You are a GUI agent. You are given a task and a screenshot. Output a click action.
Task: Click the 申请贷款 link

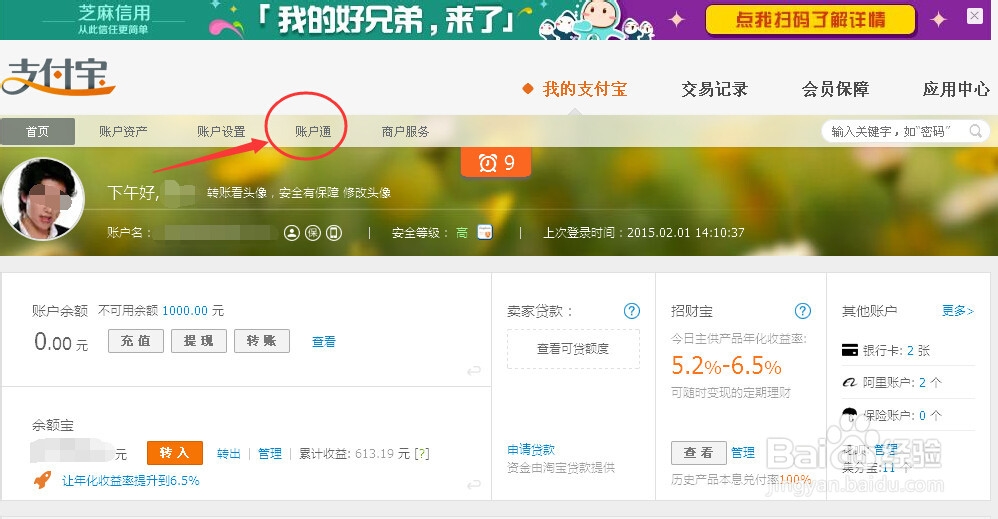click(531, 450)
